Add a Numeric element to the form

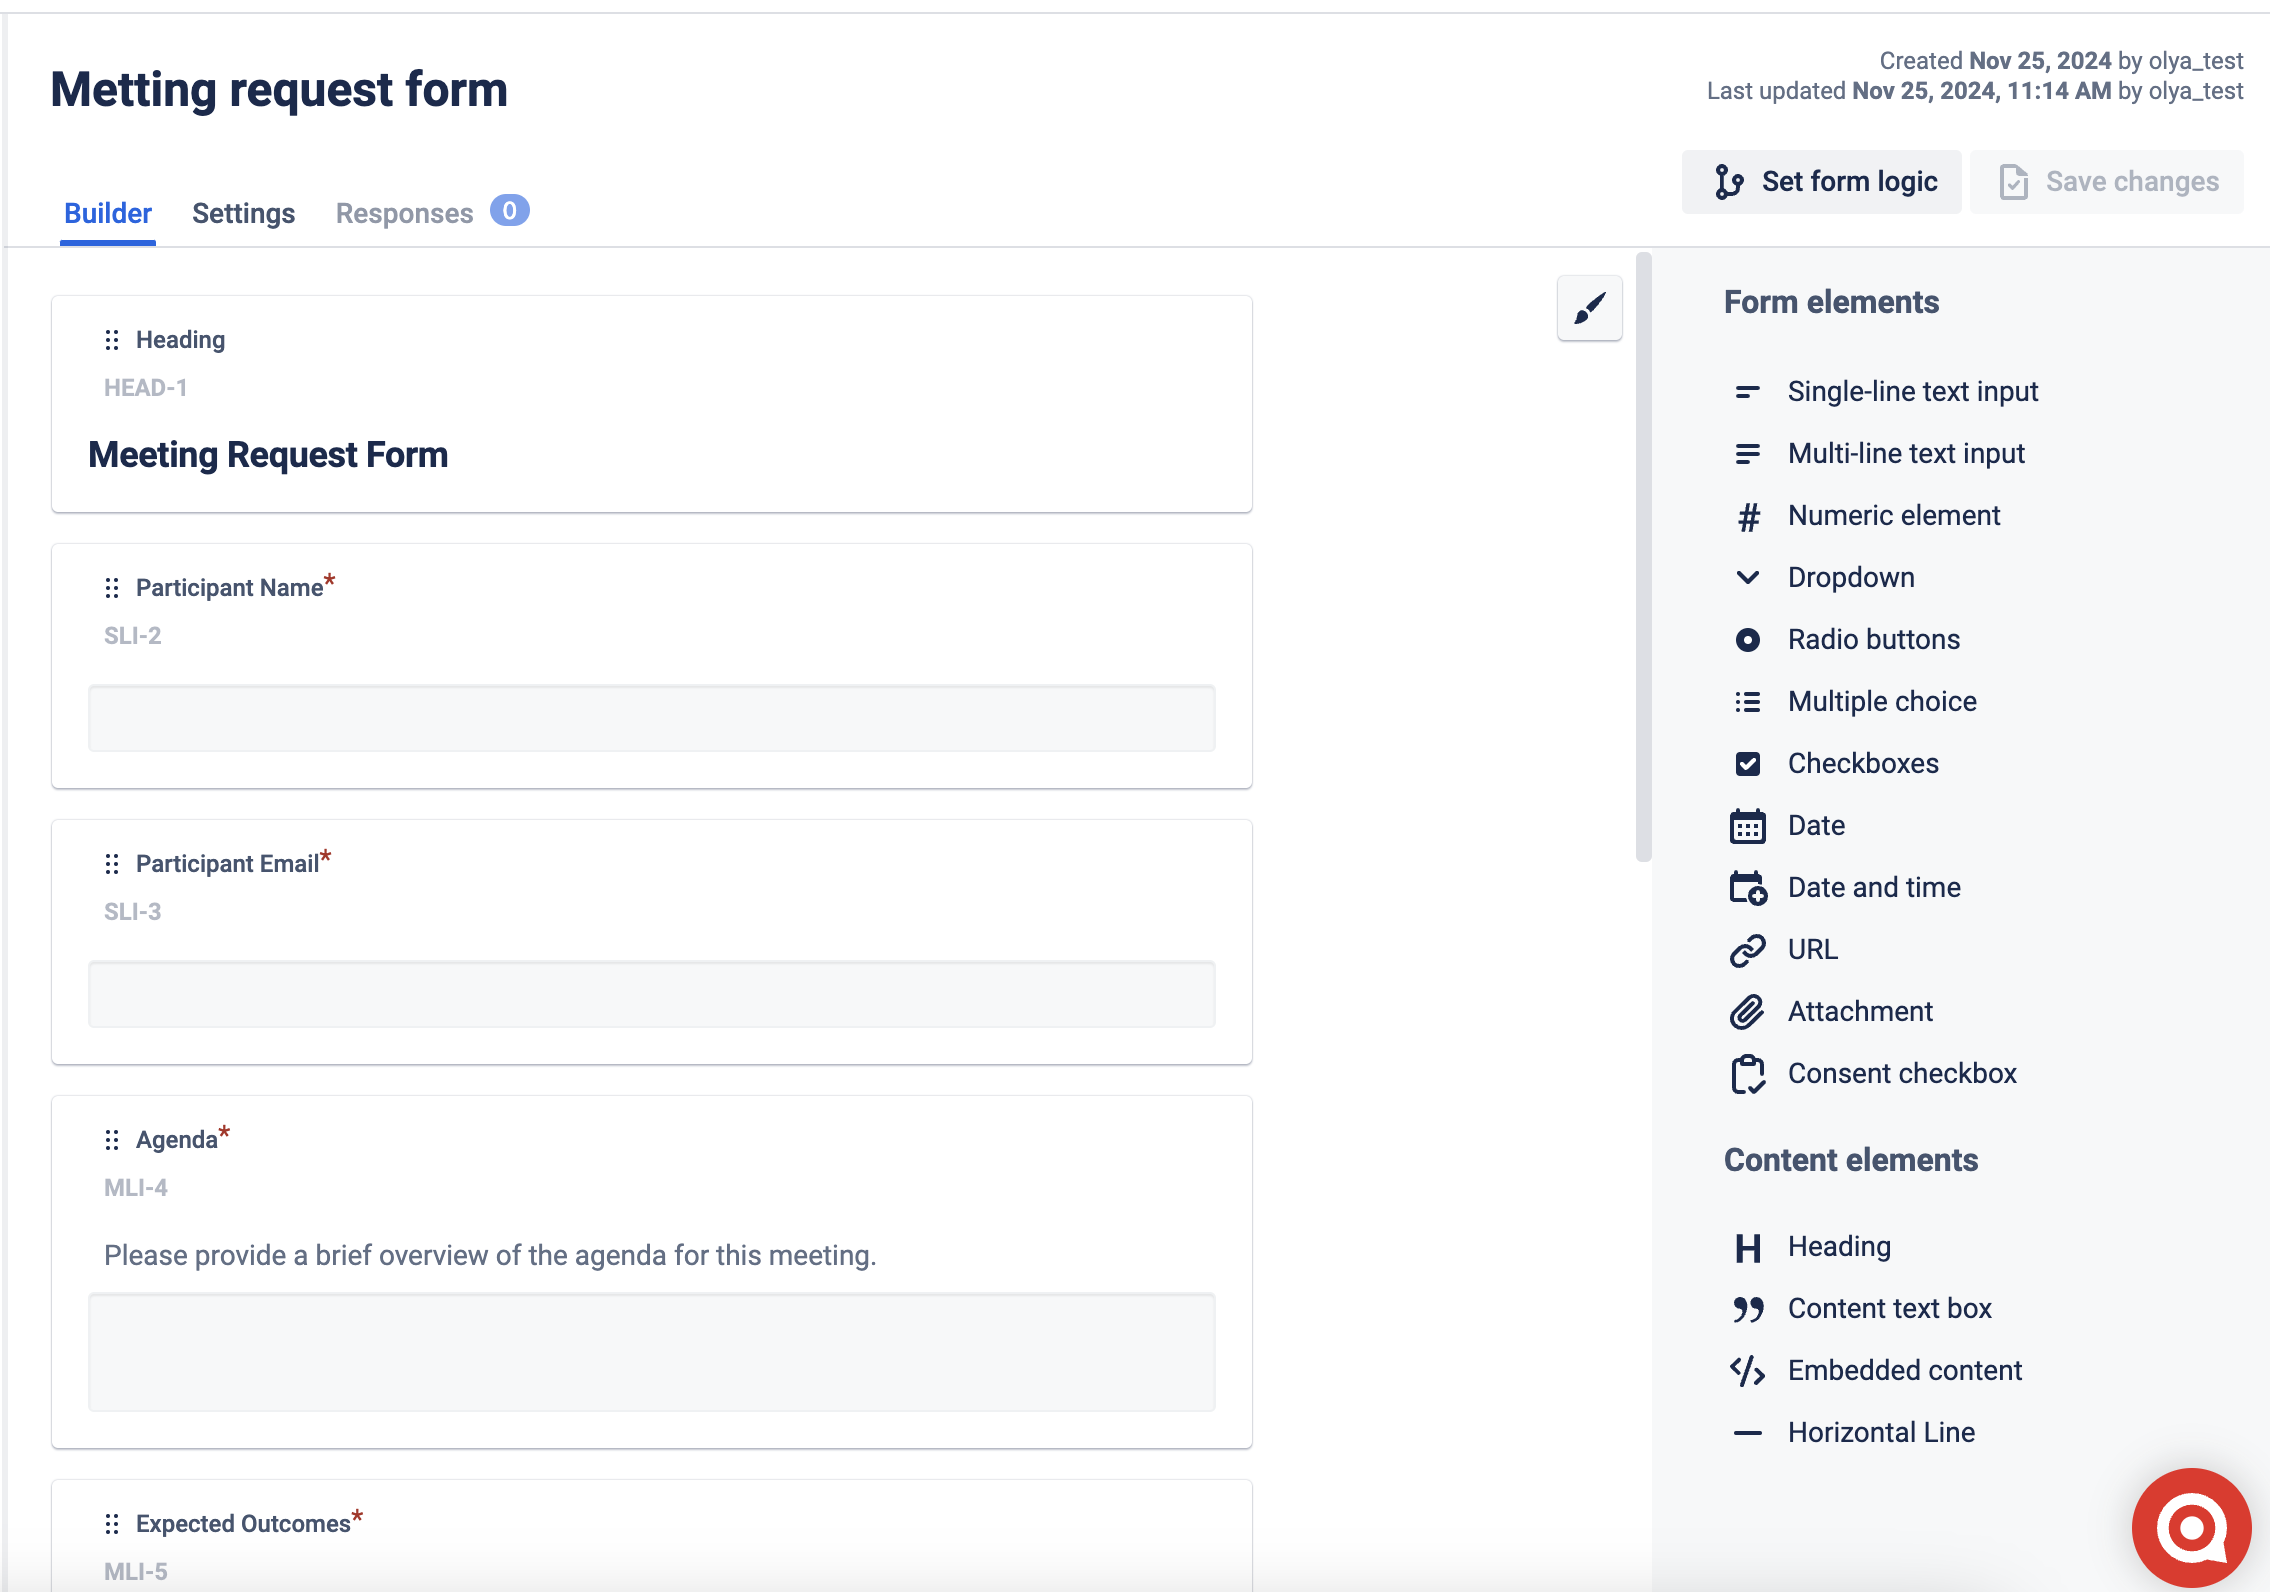pyautogui.click(x=1893, y=515)
